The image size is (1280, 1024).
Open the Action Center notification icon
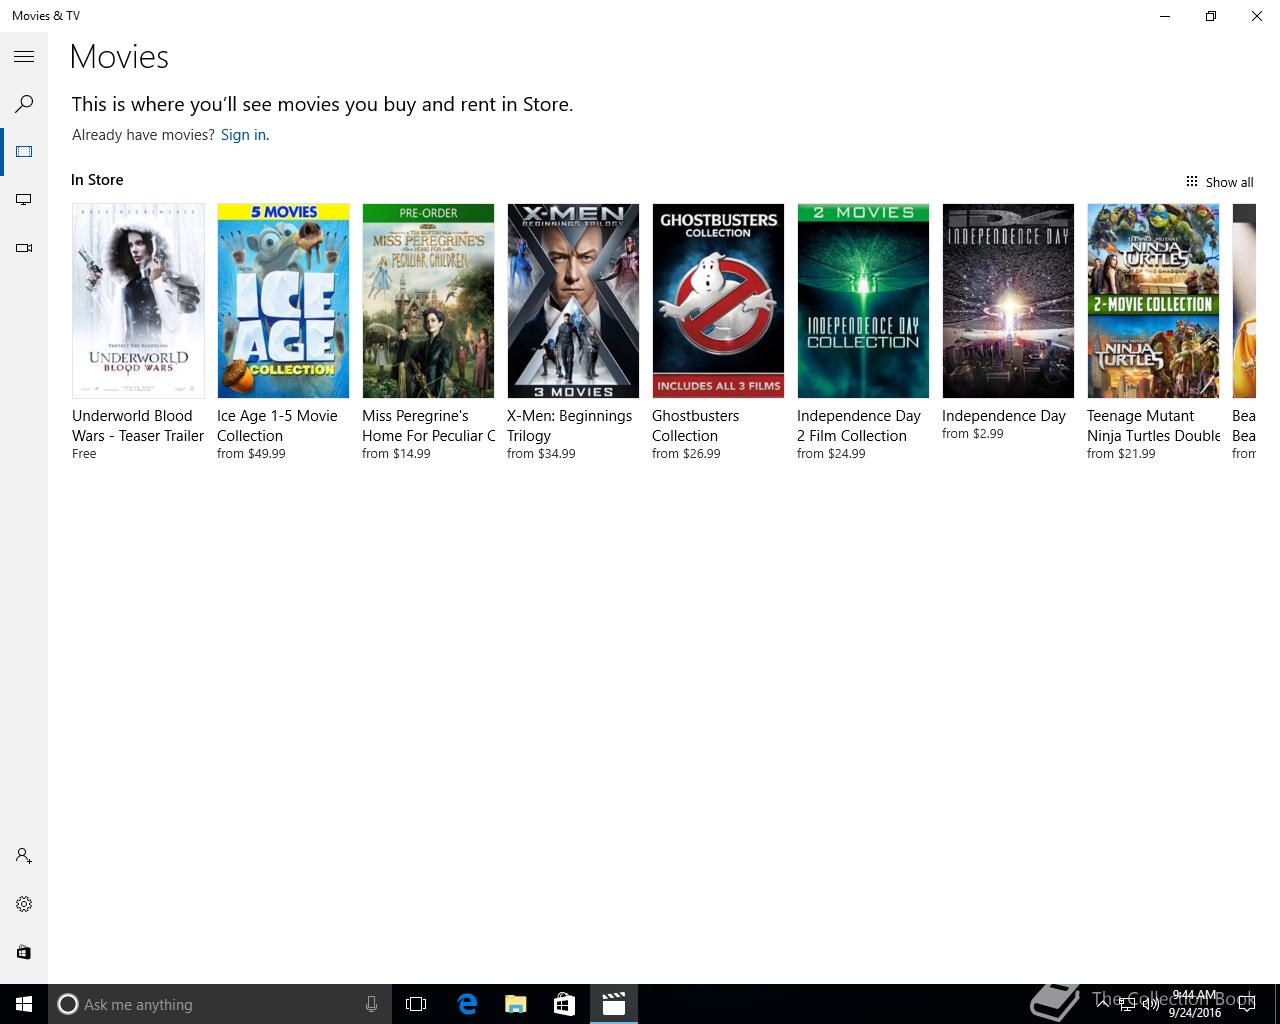(x=1246, y=1004)
